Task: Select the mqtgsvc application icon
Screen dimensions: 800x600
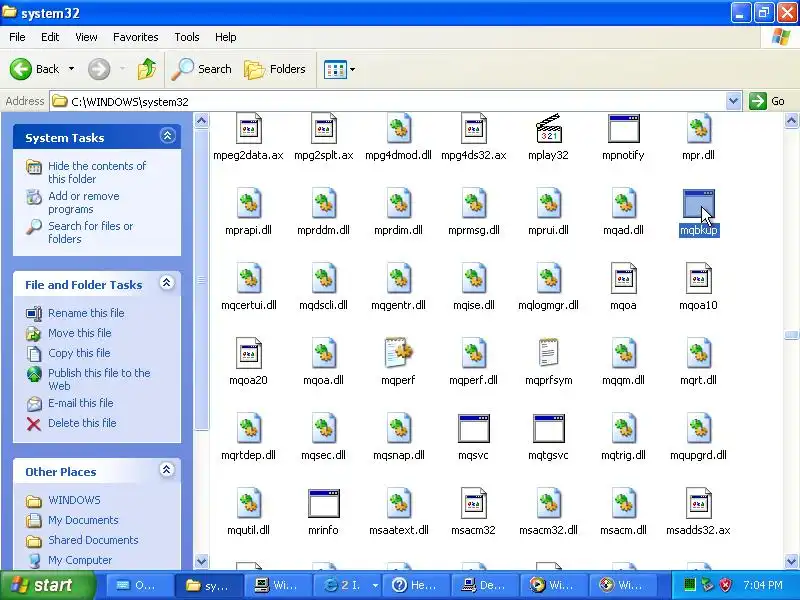Action: (548, 429)
